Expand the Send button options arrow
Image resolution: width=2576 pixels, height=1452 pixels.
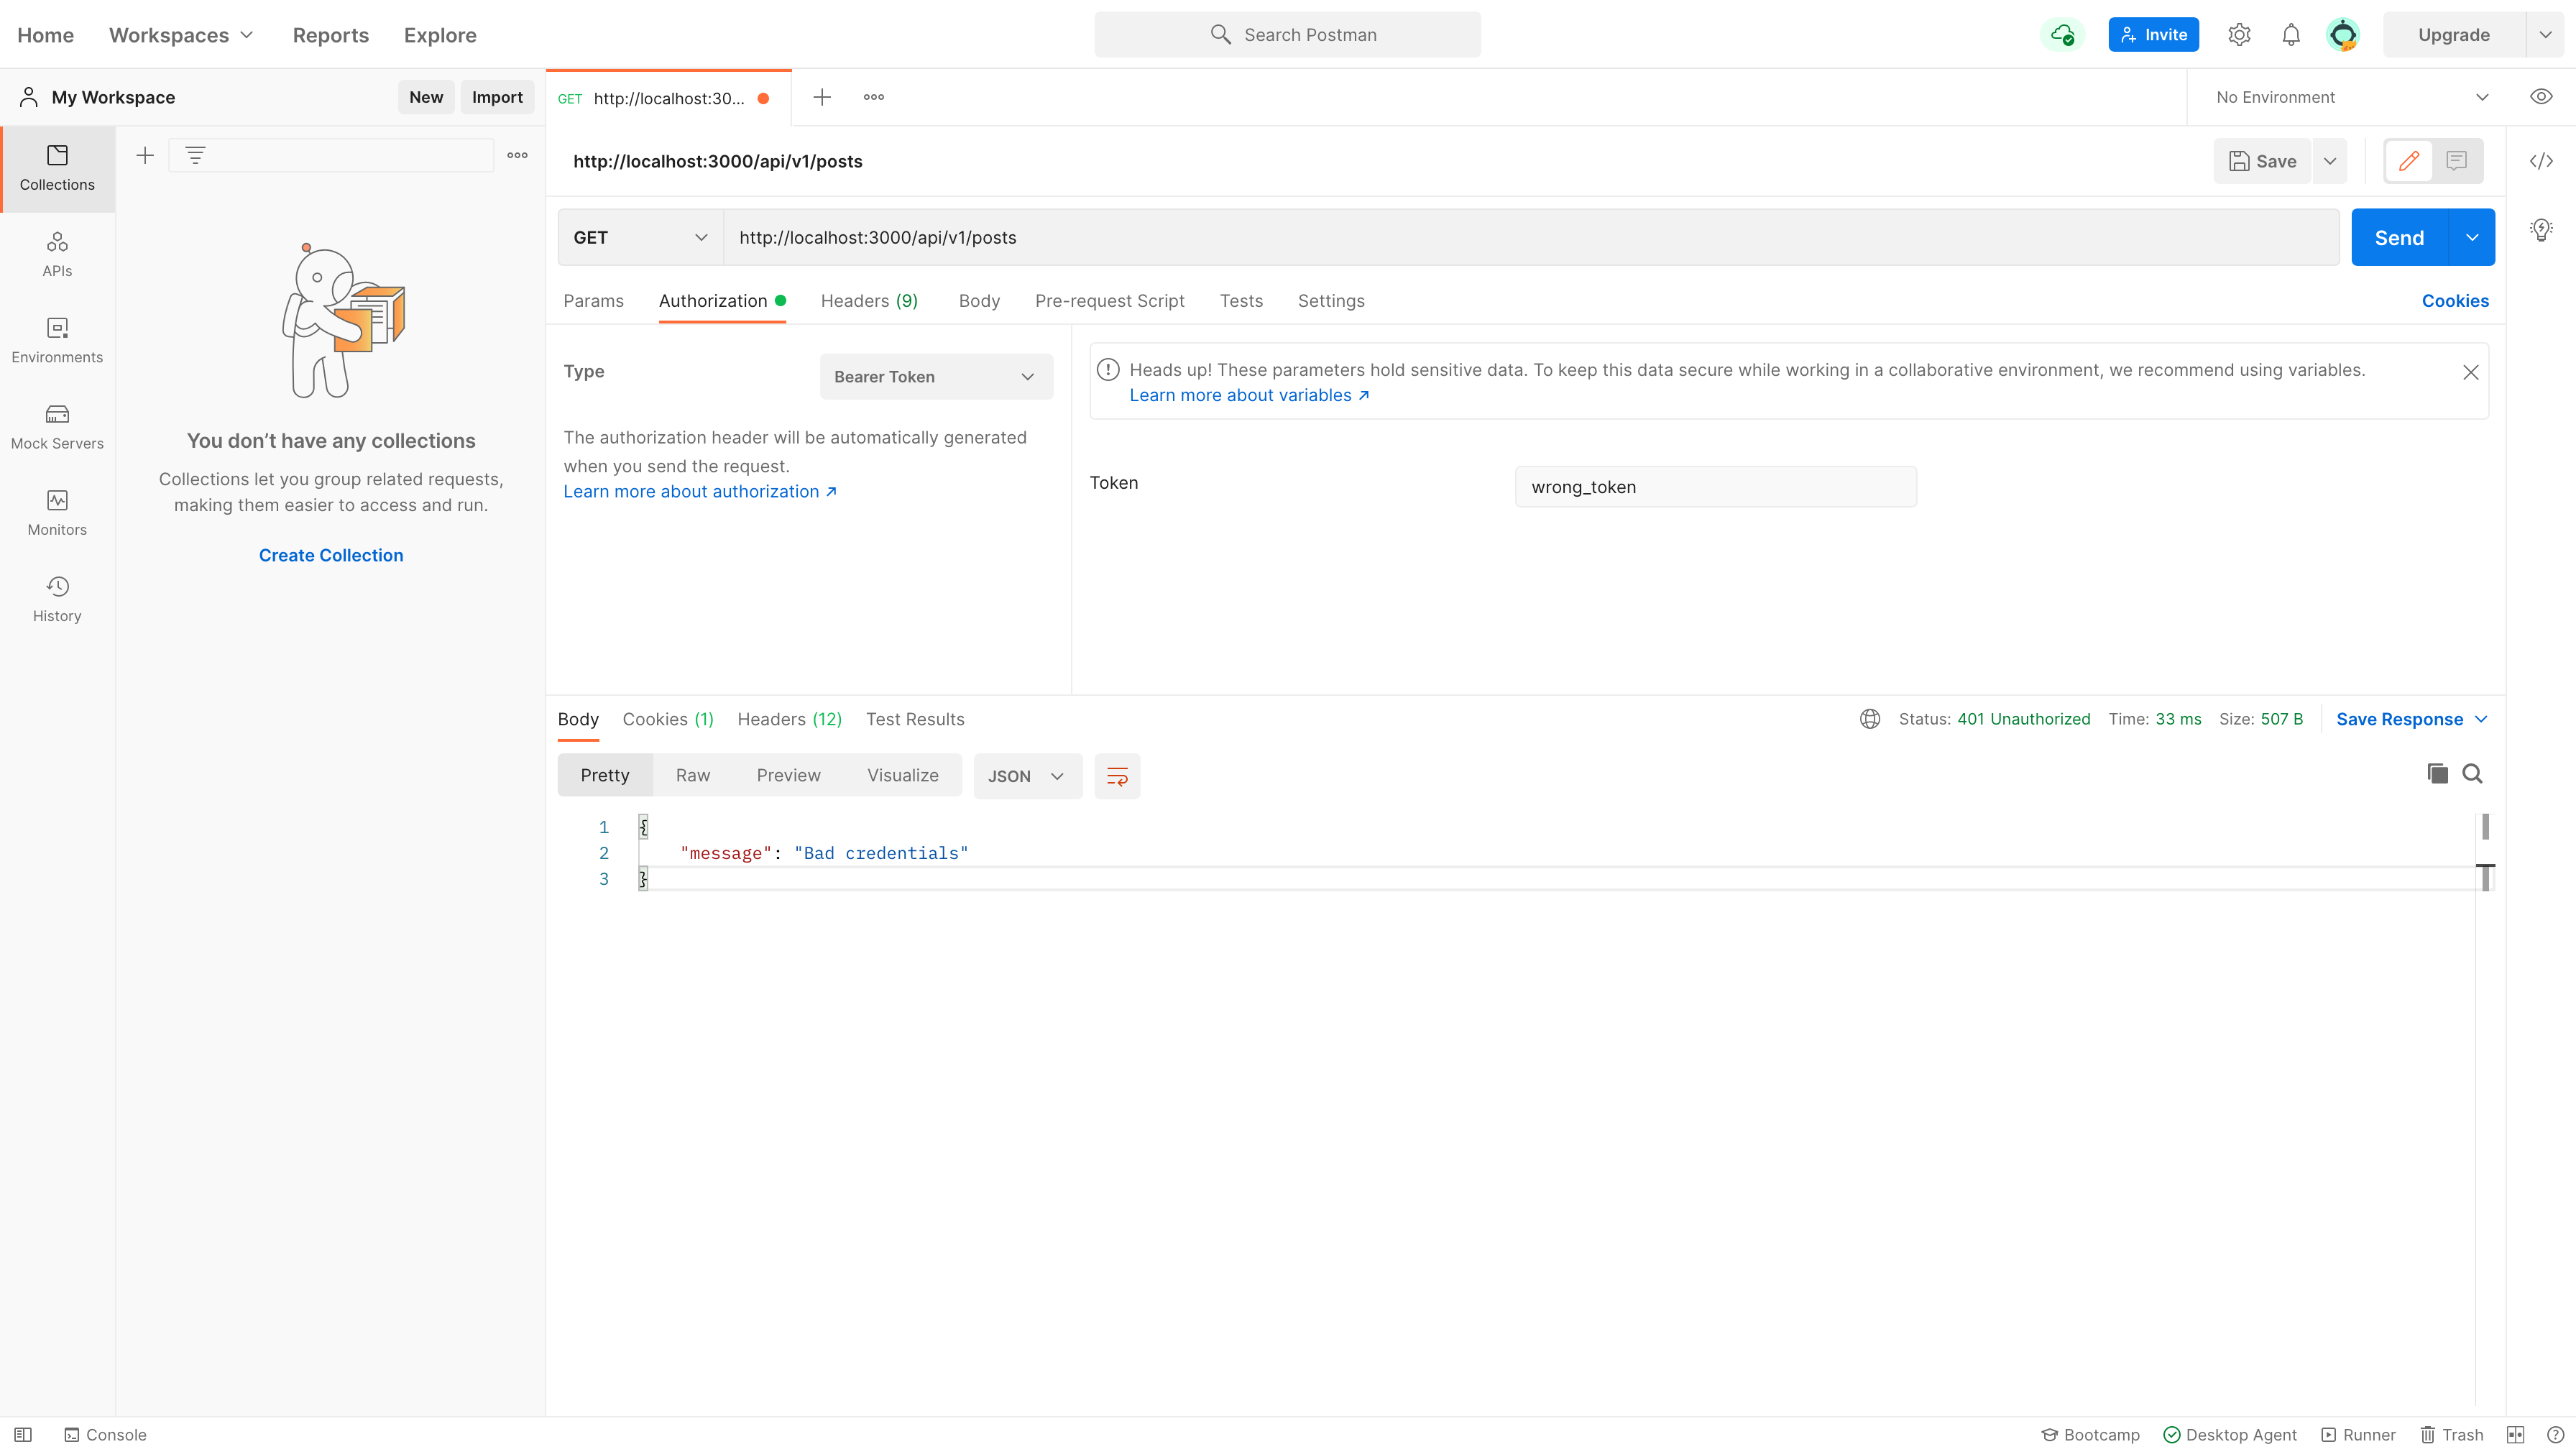point(2472,237)
